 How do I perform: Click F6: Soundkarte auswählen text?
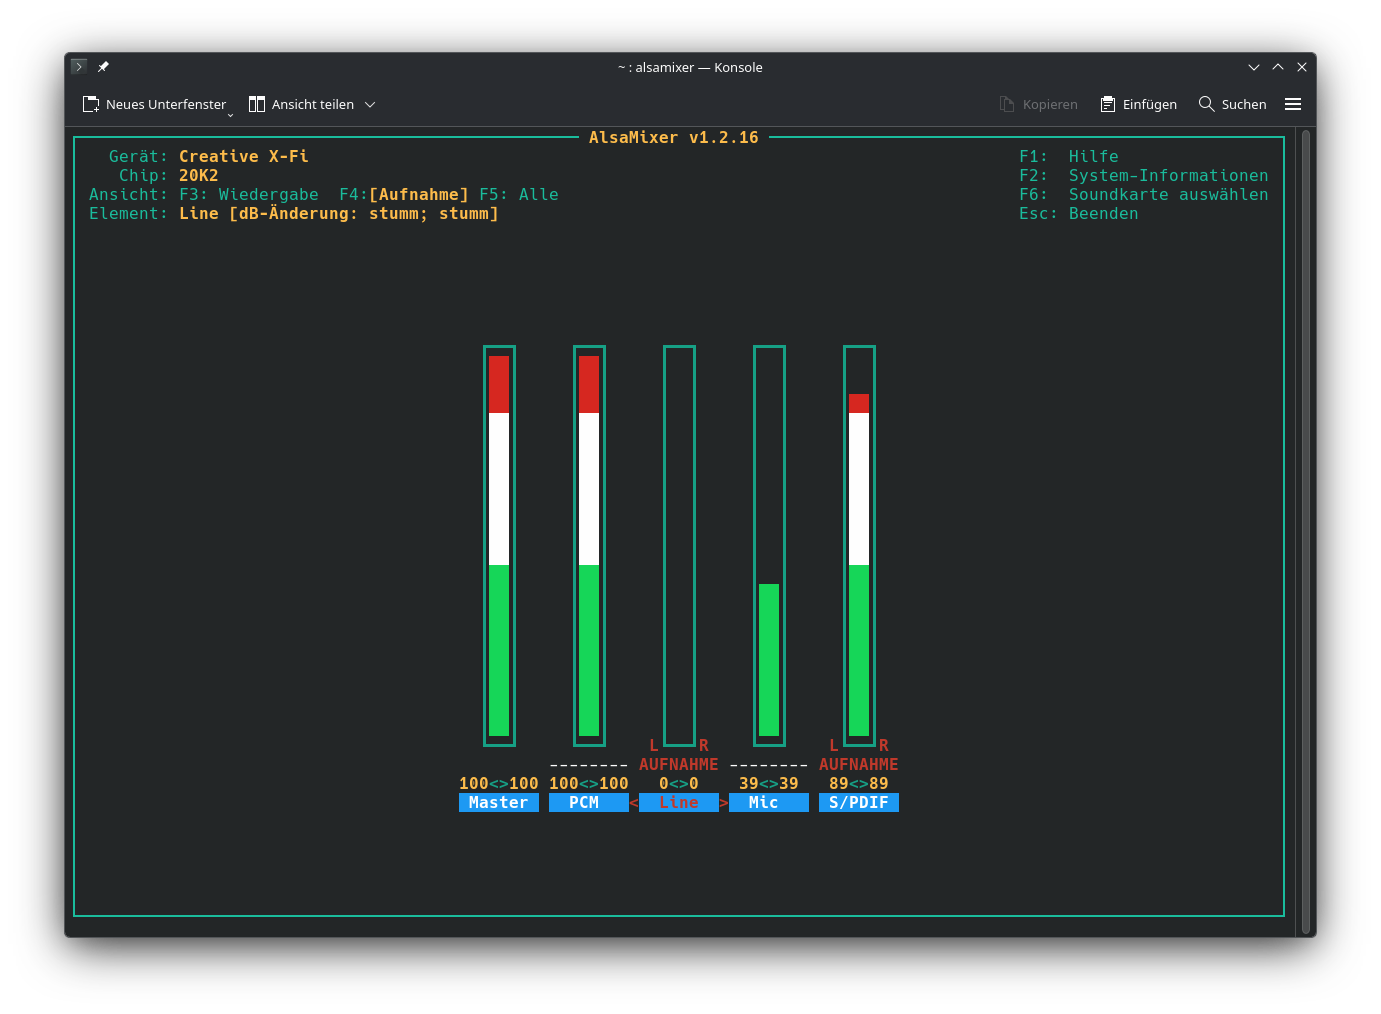point(1144,195)
